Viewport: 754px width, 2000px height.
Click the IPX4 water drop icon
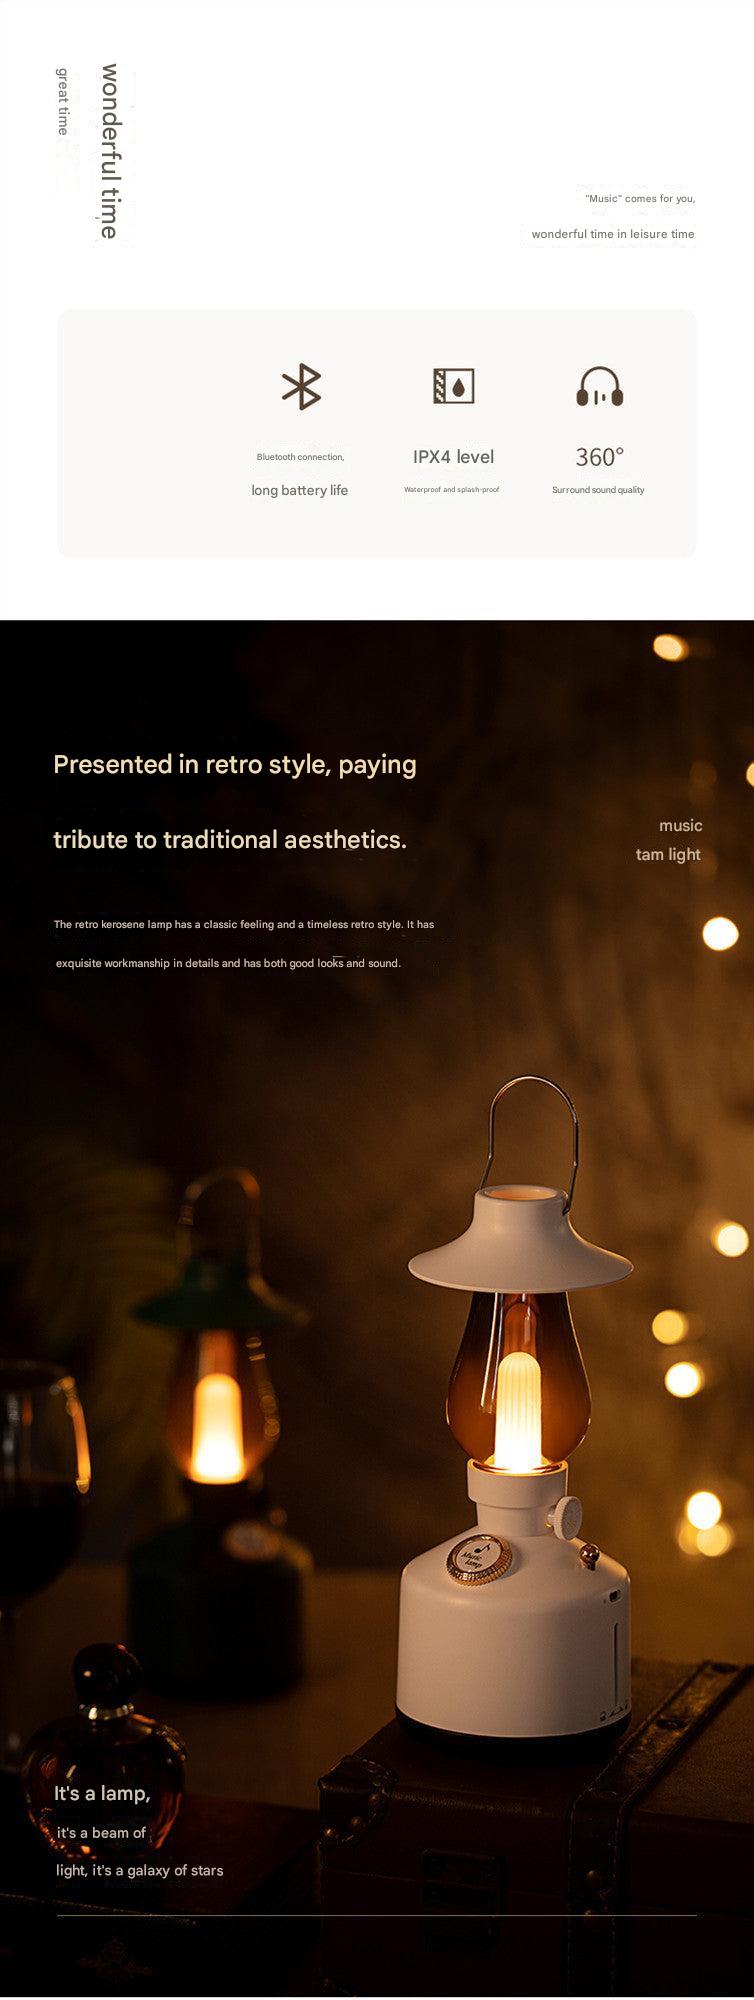coord(453,386)
